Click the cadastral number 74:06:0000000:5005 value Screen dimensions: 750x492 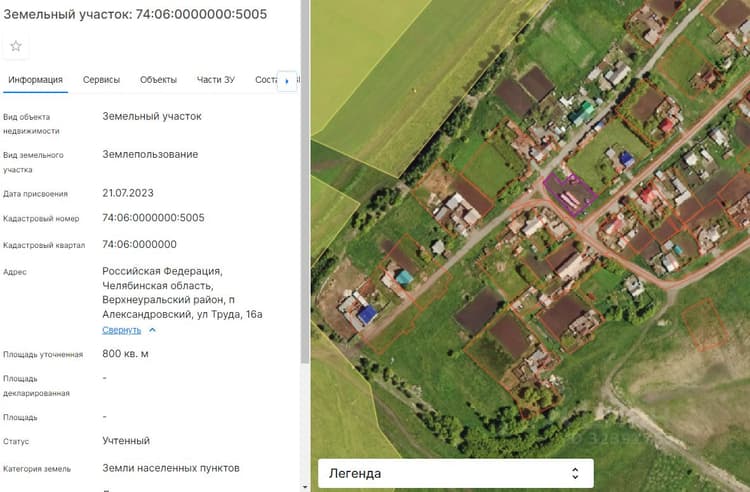coord(153,218)
